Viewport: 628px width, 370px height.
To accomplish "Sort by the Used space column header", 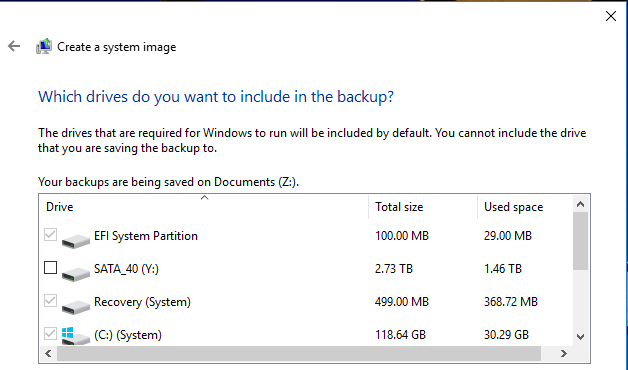I will [525, 207].
